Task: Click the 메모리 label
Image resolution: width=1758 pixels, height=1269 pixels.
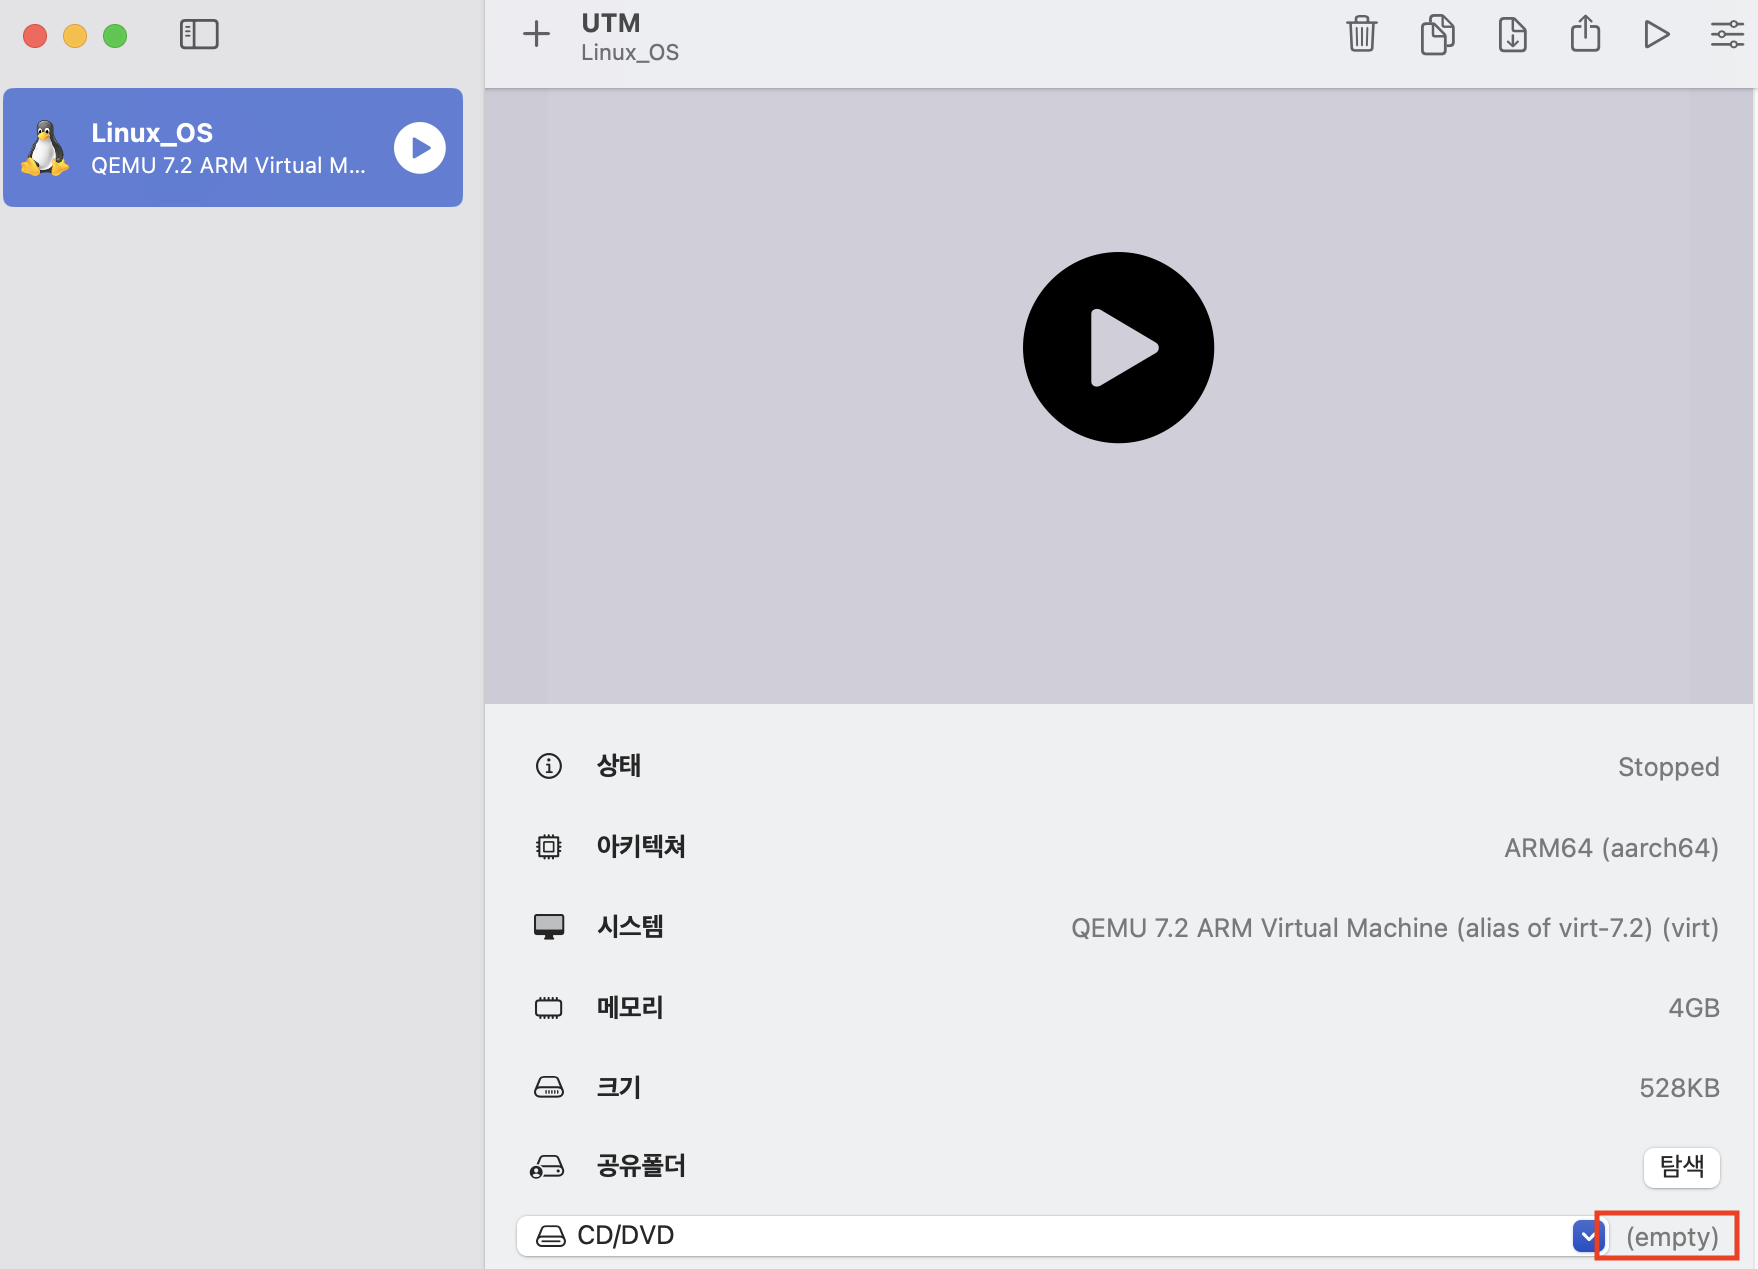Action: coord(630,1007)
